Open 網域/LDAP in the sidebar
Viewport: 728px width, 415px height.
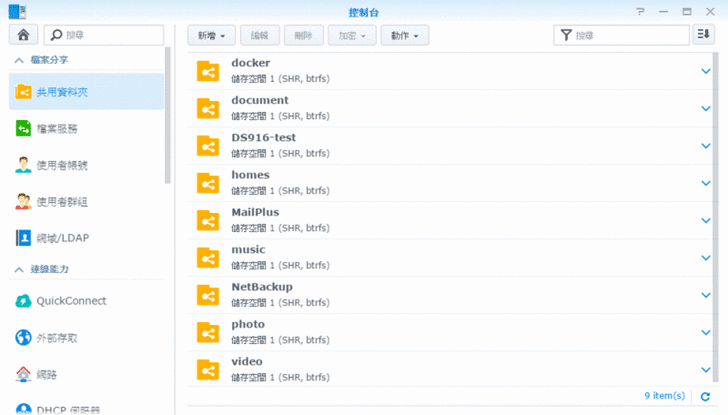[86, 238]
